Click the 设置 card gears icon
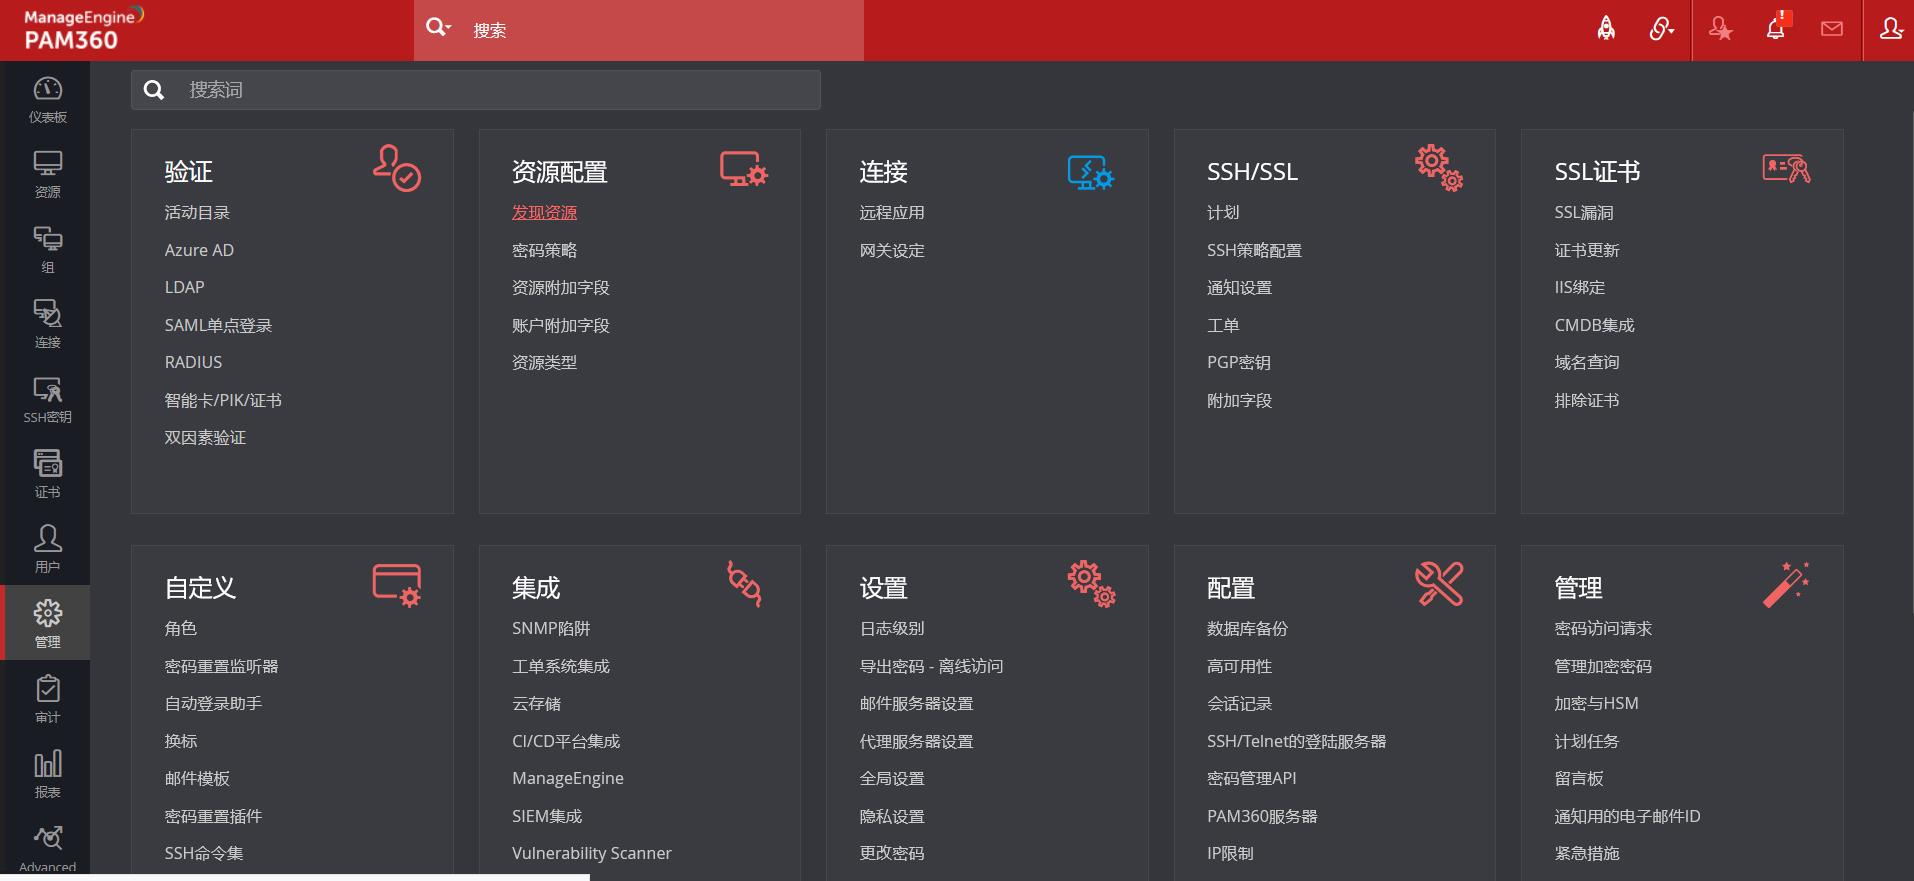The height and width of the screenshot is (881, 1914). (x=1091, y=584)
